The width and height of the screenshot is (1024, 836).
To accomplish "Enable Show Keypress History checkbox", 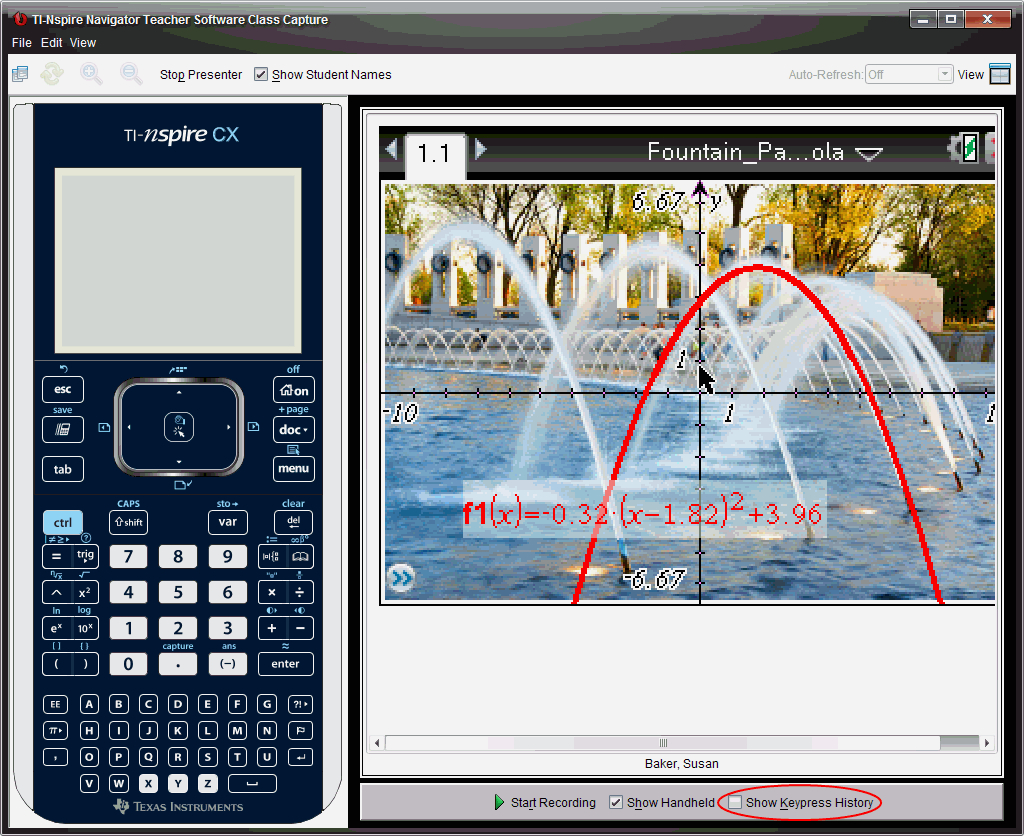I will coord(736,803).
